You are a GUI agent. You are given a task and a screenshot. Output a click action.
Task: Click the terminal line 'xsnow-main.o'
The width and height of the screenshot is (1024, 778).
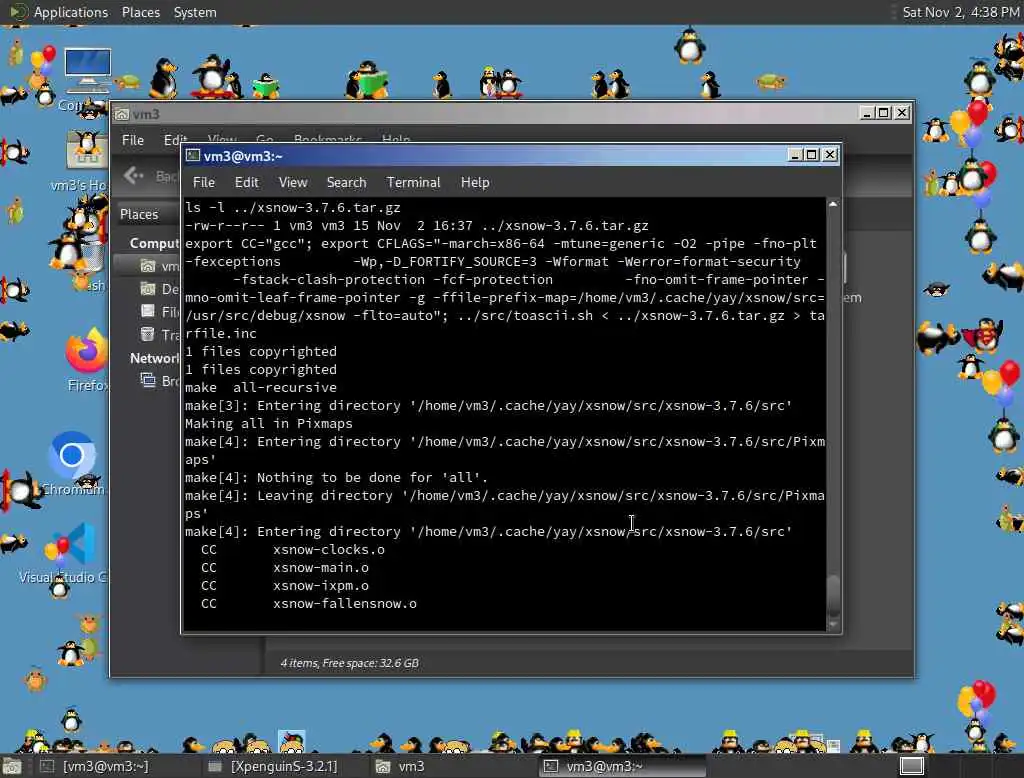(321, 568)
